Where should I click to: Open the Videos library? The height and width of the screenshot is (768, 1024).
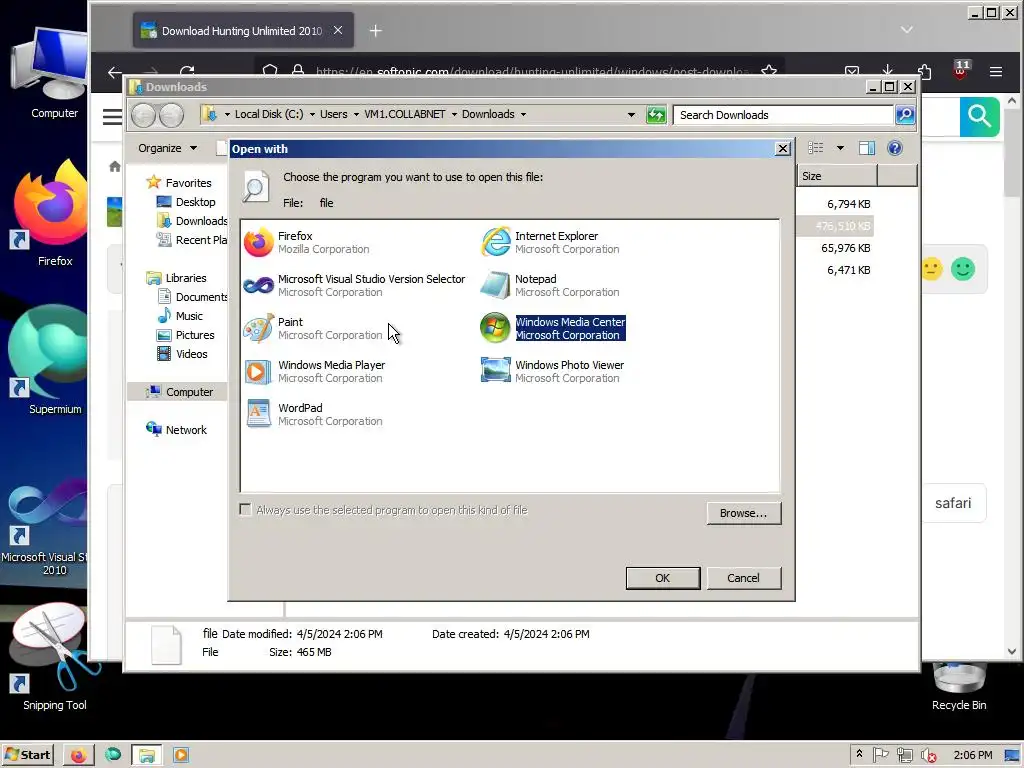(x=183, y=354)
